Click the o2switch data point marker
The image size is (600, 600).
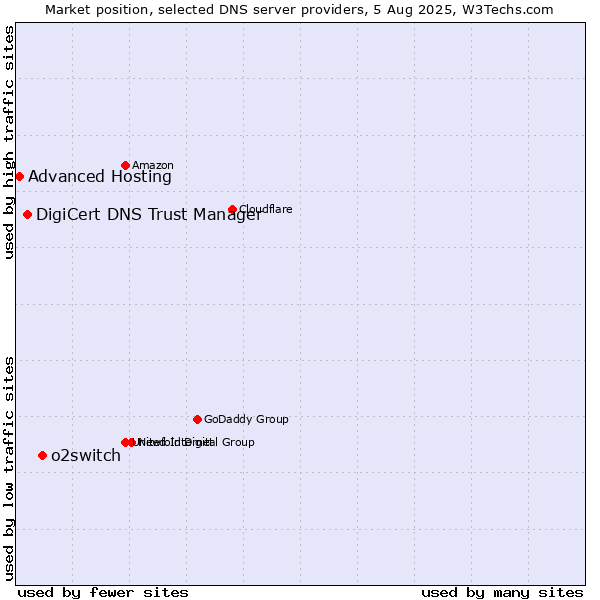click(x=42, y=455)
